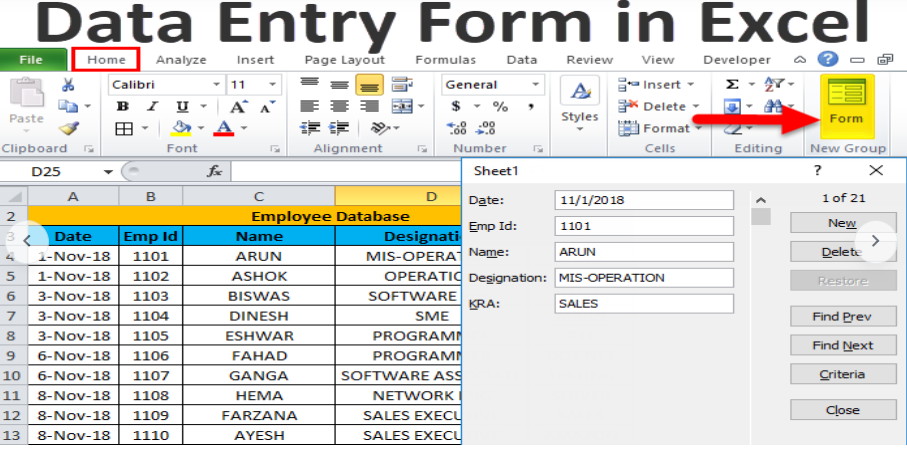This screenshot has width=907, height=457.
Task: Toggle Bold formatting
Action: [x=123, y=107]
